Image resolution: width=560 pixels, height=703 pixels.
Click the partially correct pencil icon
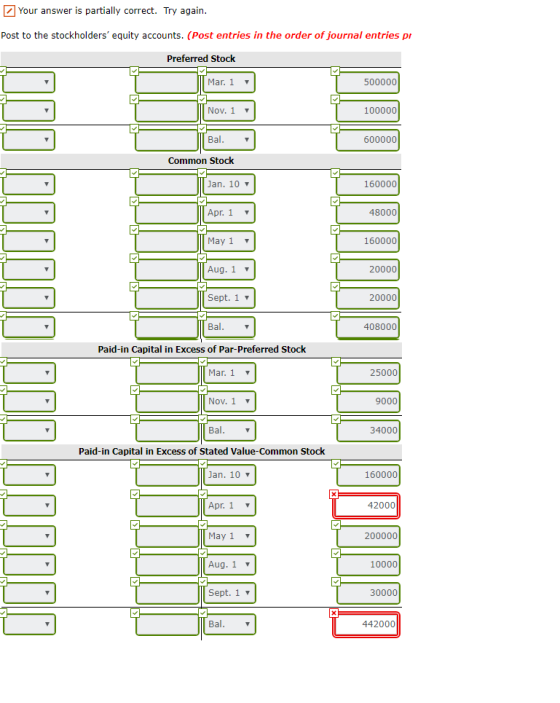pos(9,11)
